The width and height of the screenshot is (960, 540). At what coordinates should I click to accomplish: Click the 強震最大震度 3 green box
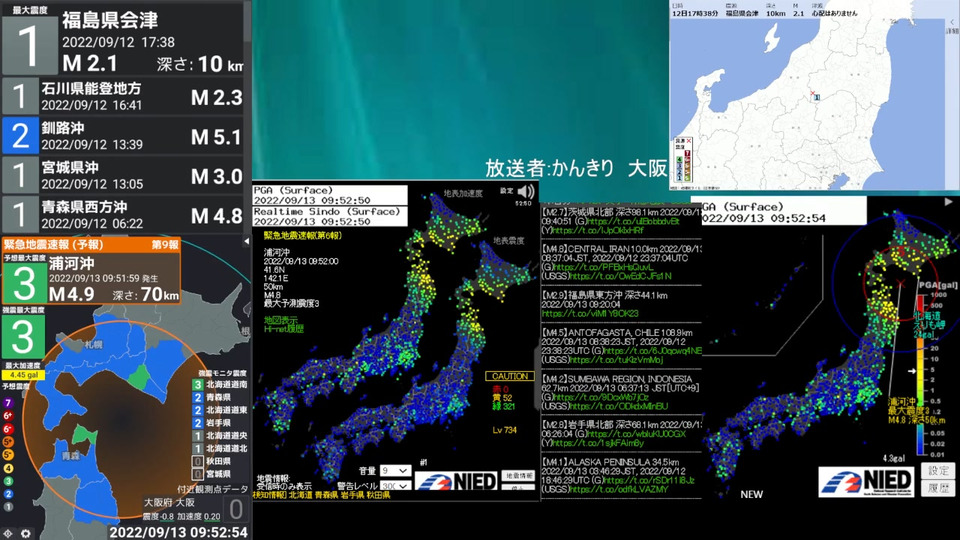pos(23,337)
